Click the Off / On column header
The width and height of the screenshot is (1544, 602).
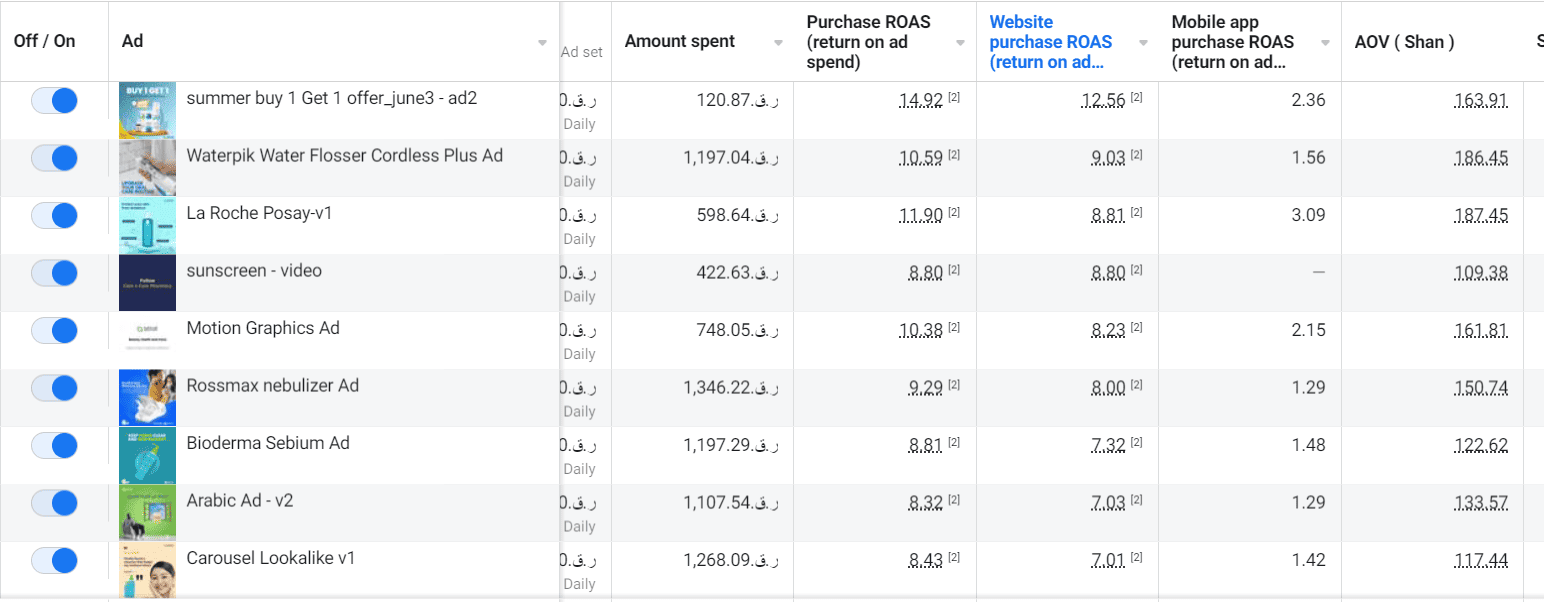coord(44,42)
